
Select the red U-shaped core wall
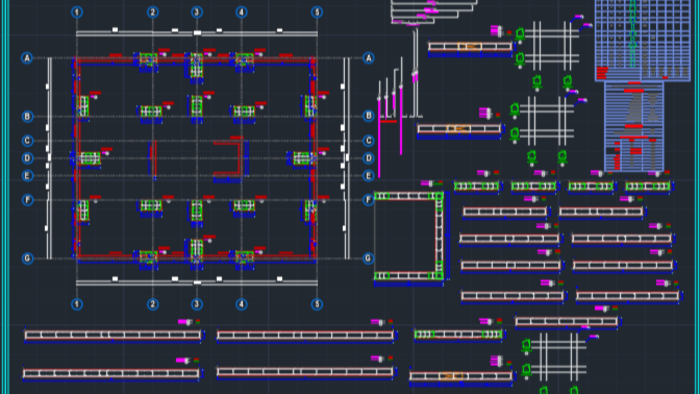[x=228, y=158]
